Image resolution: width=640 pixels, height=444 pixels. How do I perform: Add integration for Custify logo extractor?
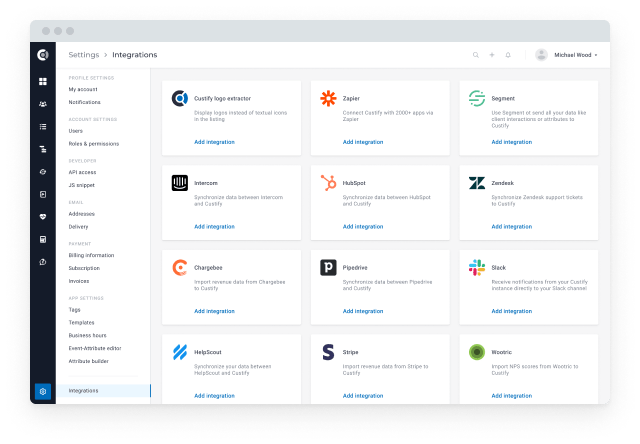click(x=214, y=142)
